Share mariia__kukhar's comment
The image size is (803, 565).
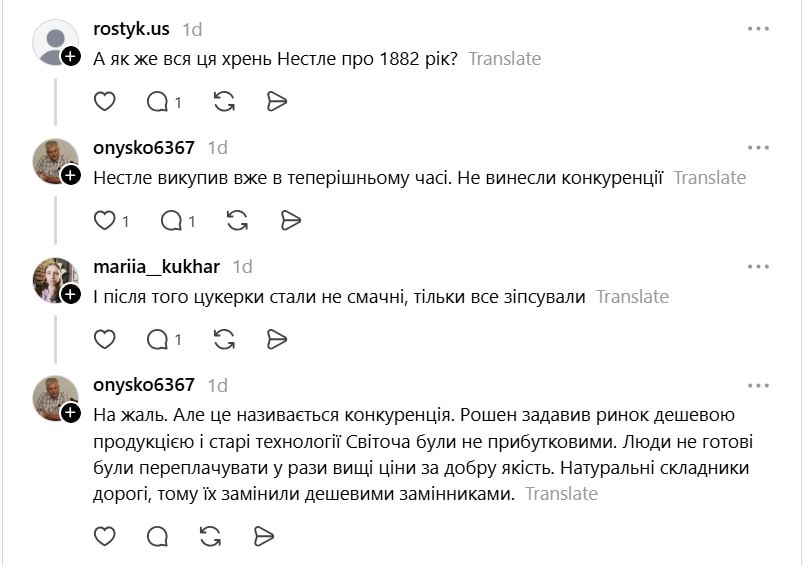(x=277, y=339)
